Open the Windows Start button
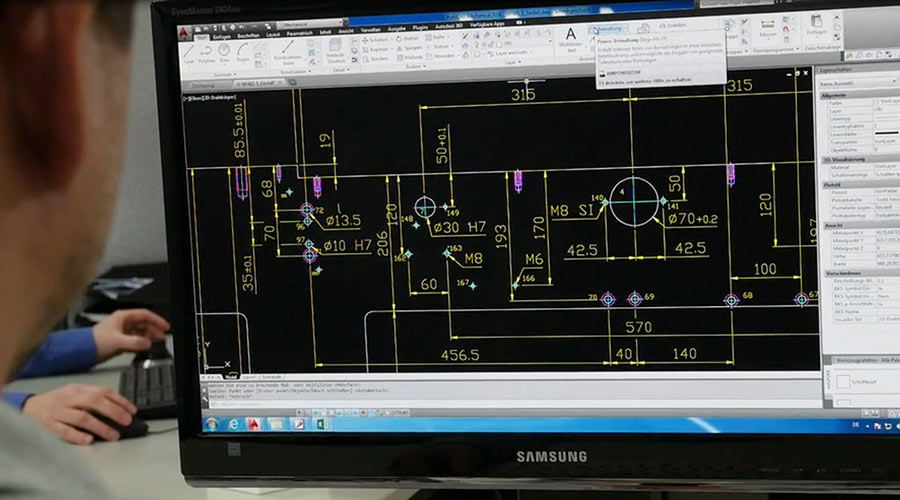The image size is (900, 500). click(211, 424)
